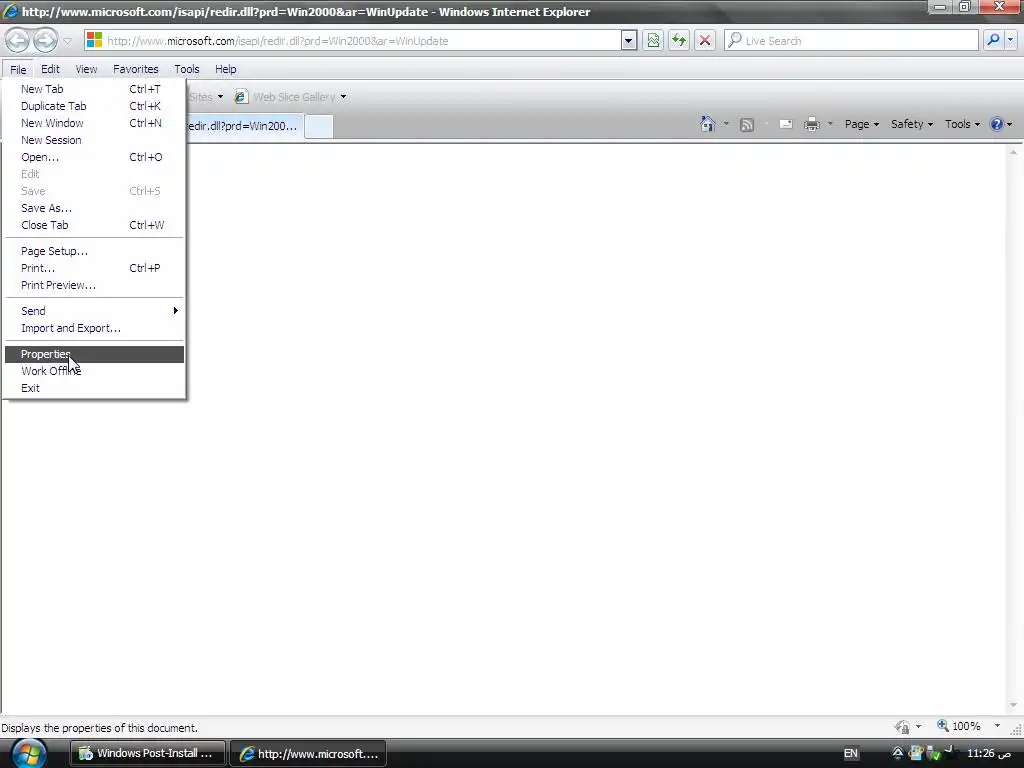Image resolution: width=1024 pixels, height=768 pixels.
Task: Expand the Send submenu
Action: click(x=95, y=311)
